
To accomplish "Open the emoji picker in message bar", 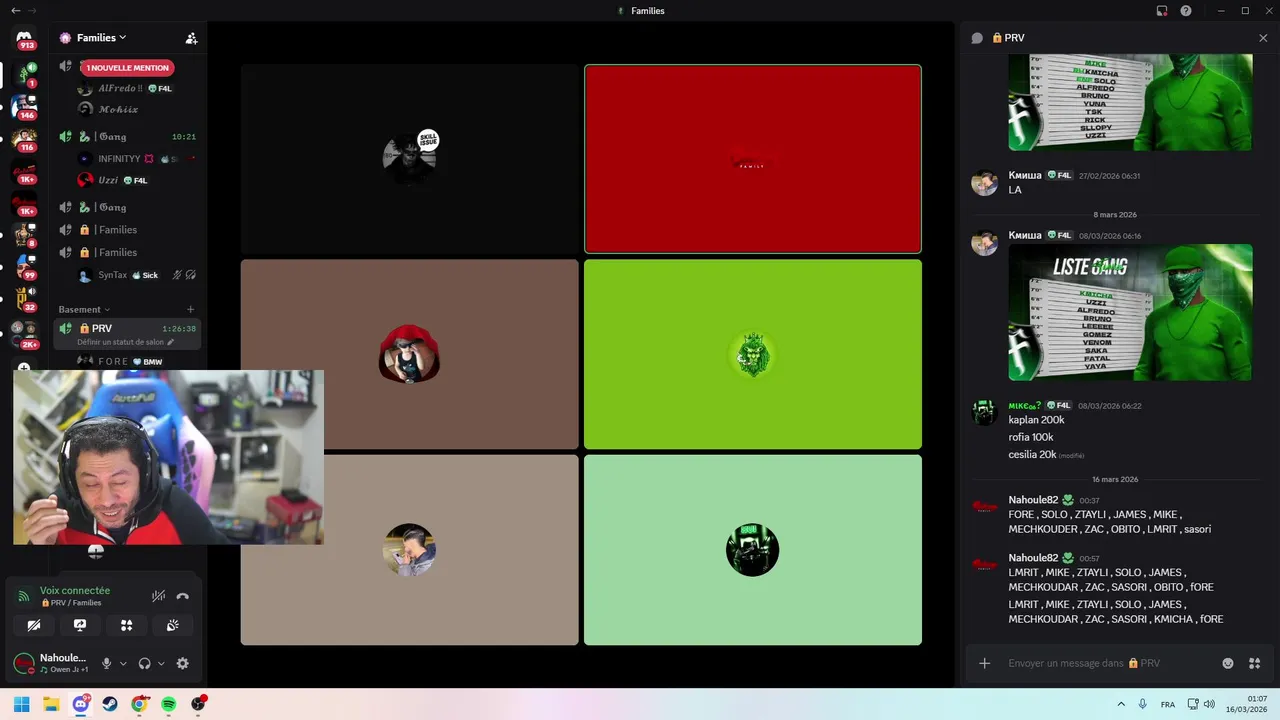I will pyautogui.click(x=1228, y=663).
